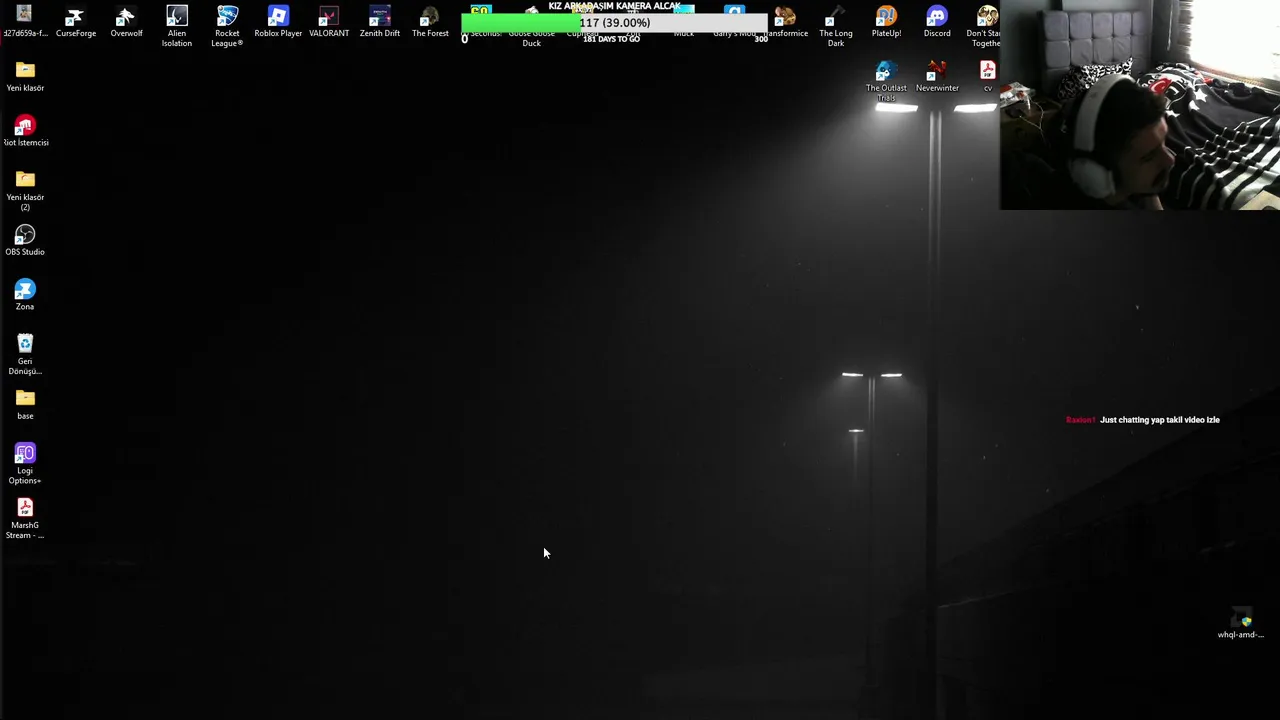Select The Forest game icon
Image resolution: width=1280 pixels, height=720 pixels.
pyautogui.click(x=430, y=22)
